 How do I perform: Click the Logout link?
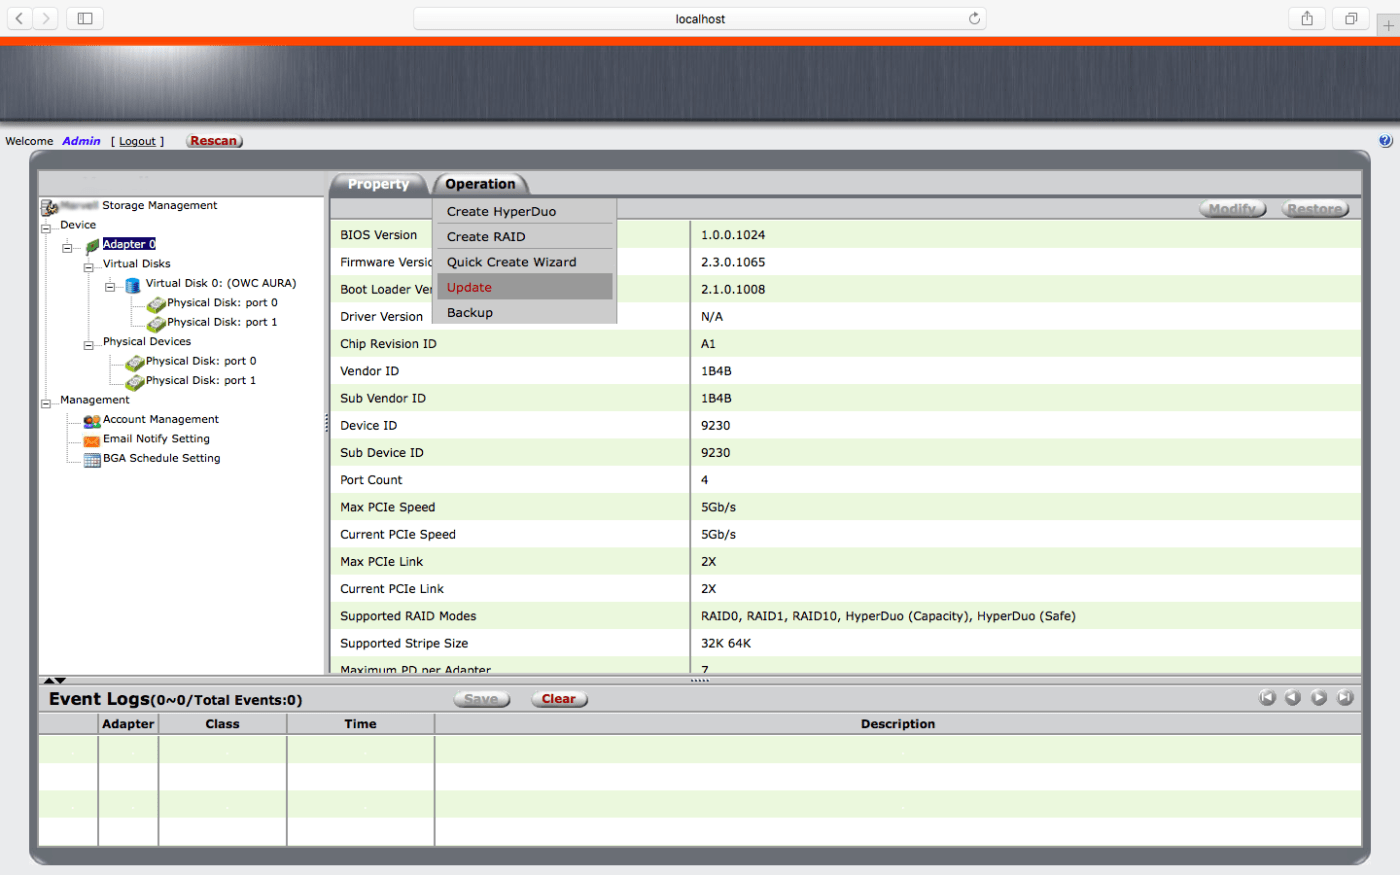[137, 141]
